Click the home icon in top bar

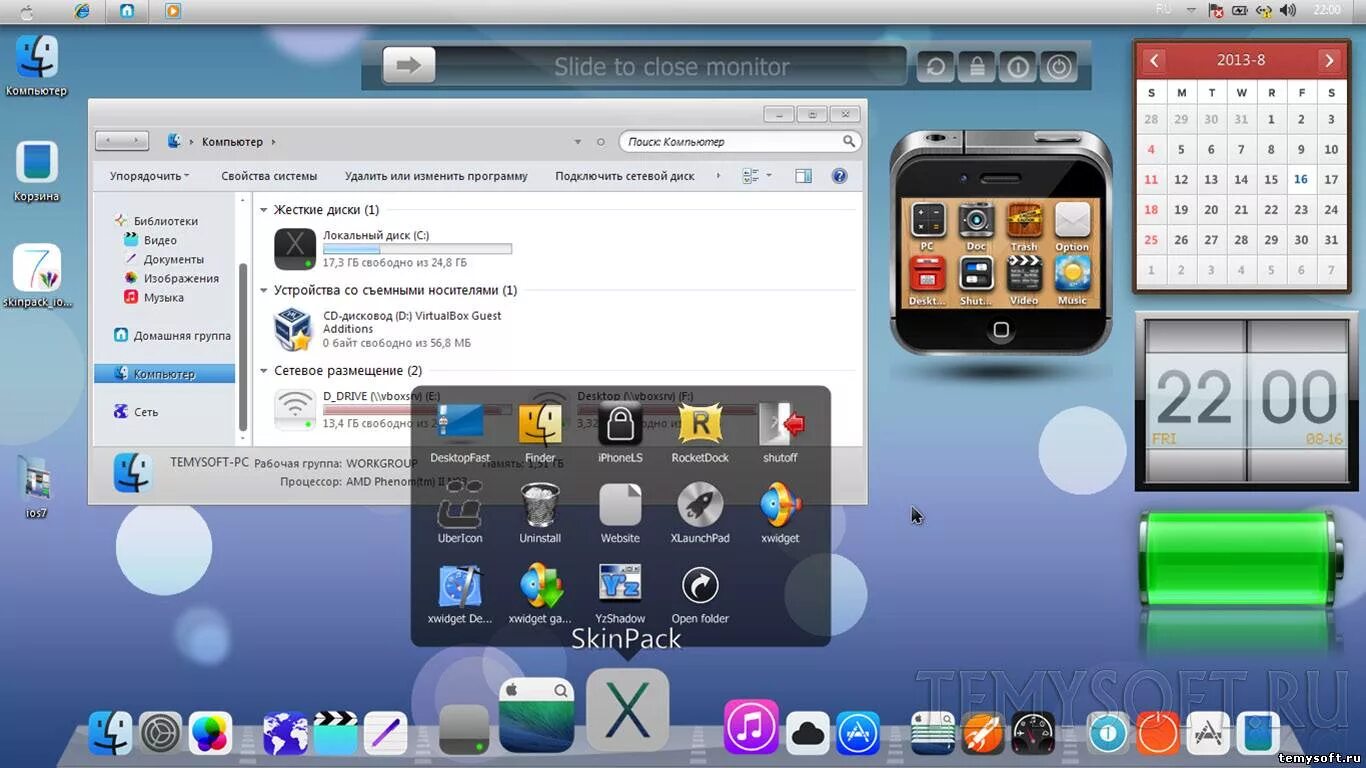point(126,11)
